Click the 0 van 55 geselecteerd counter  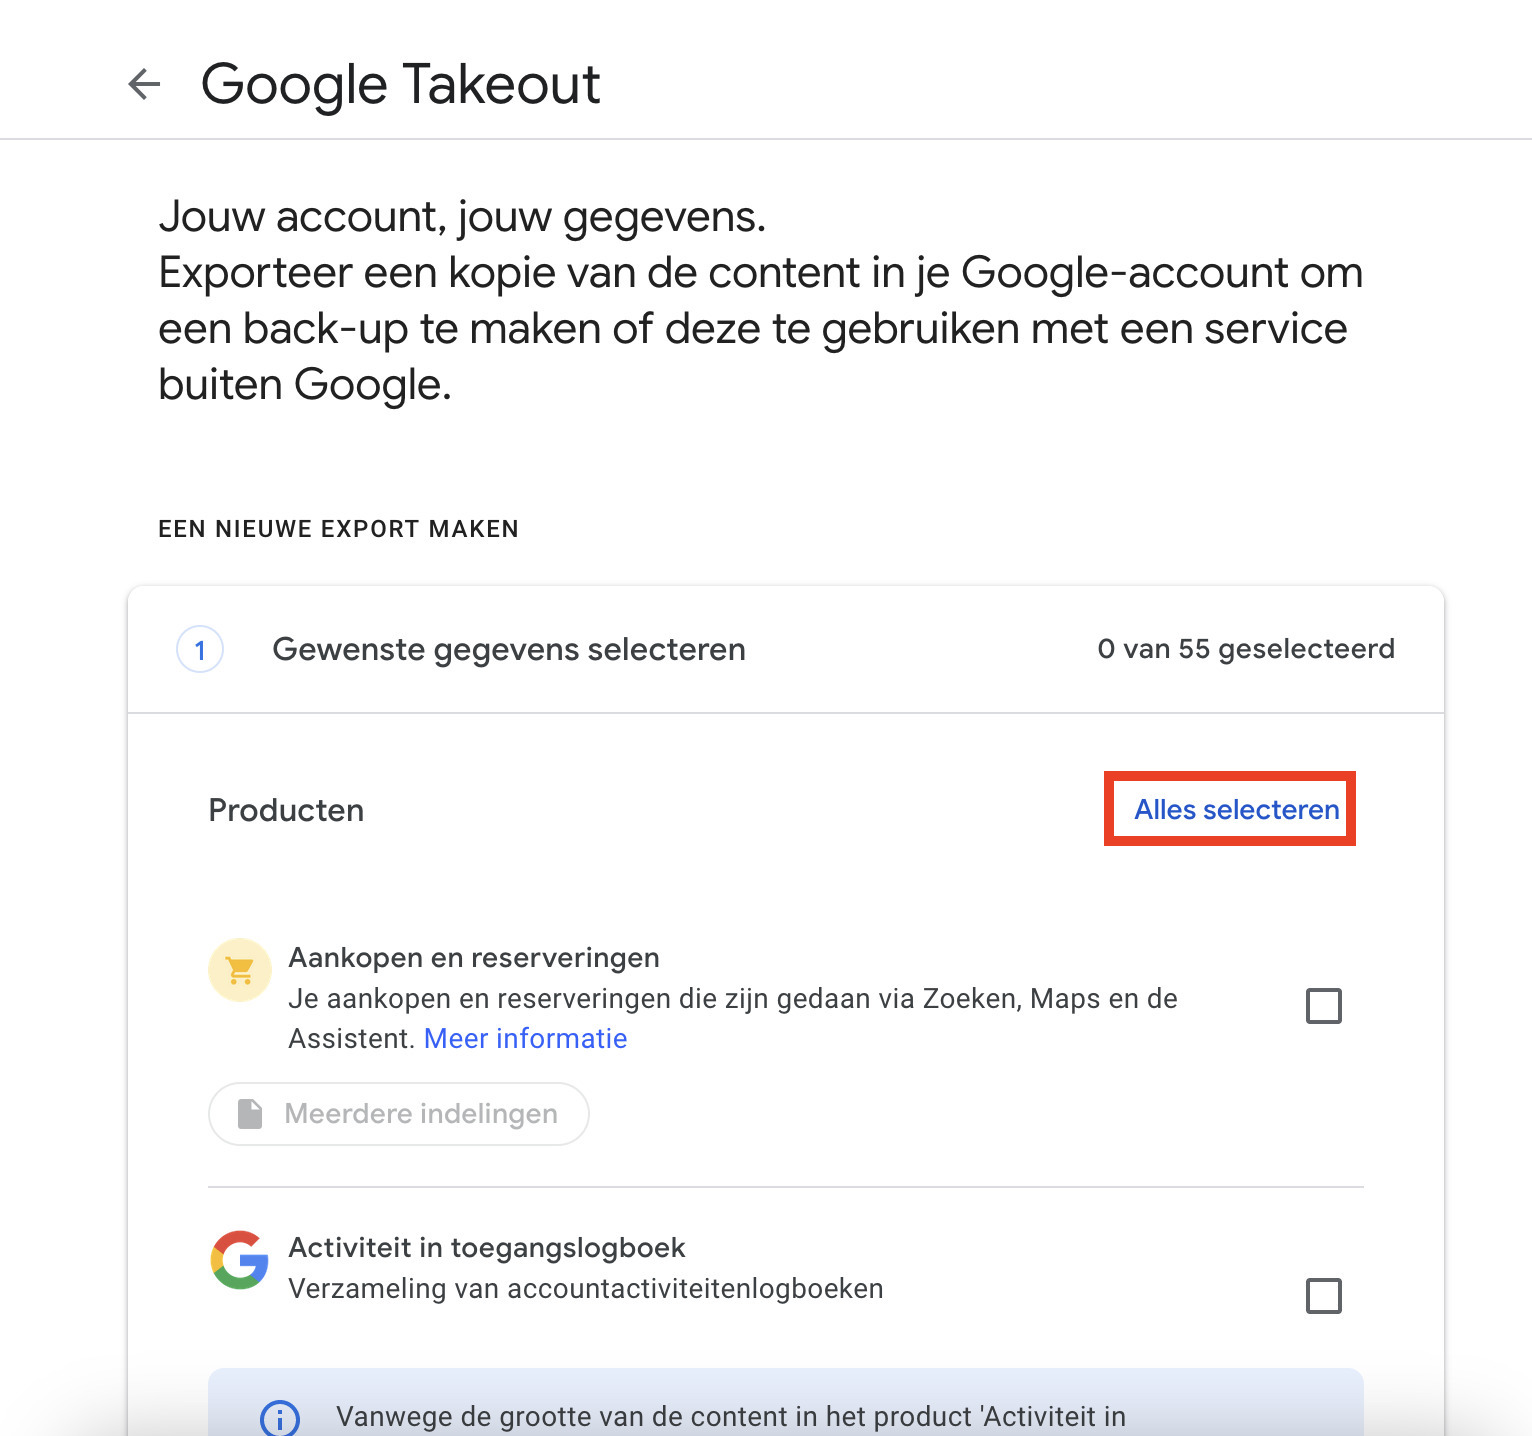tap(1246, 650)
